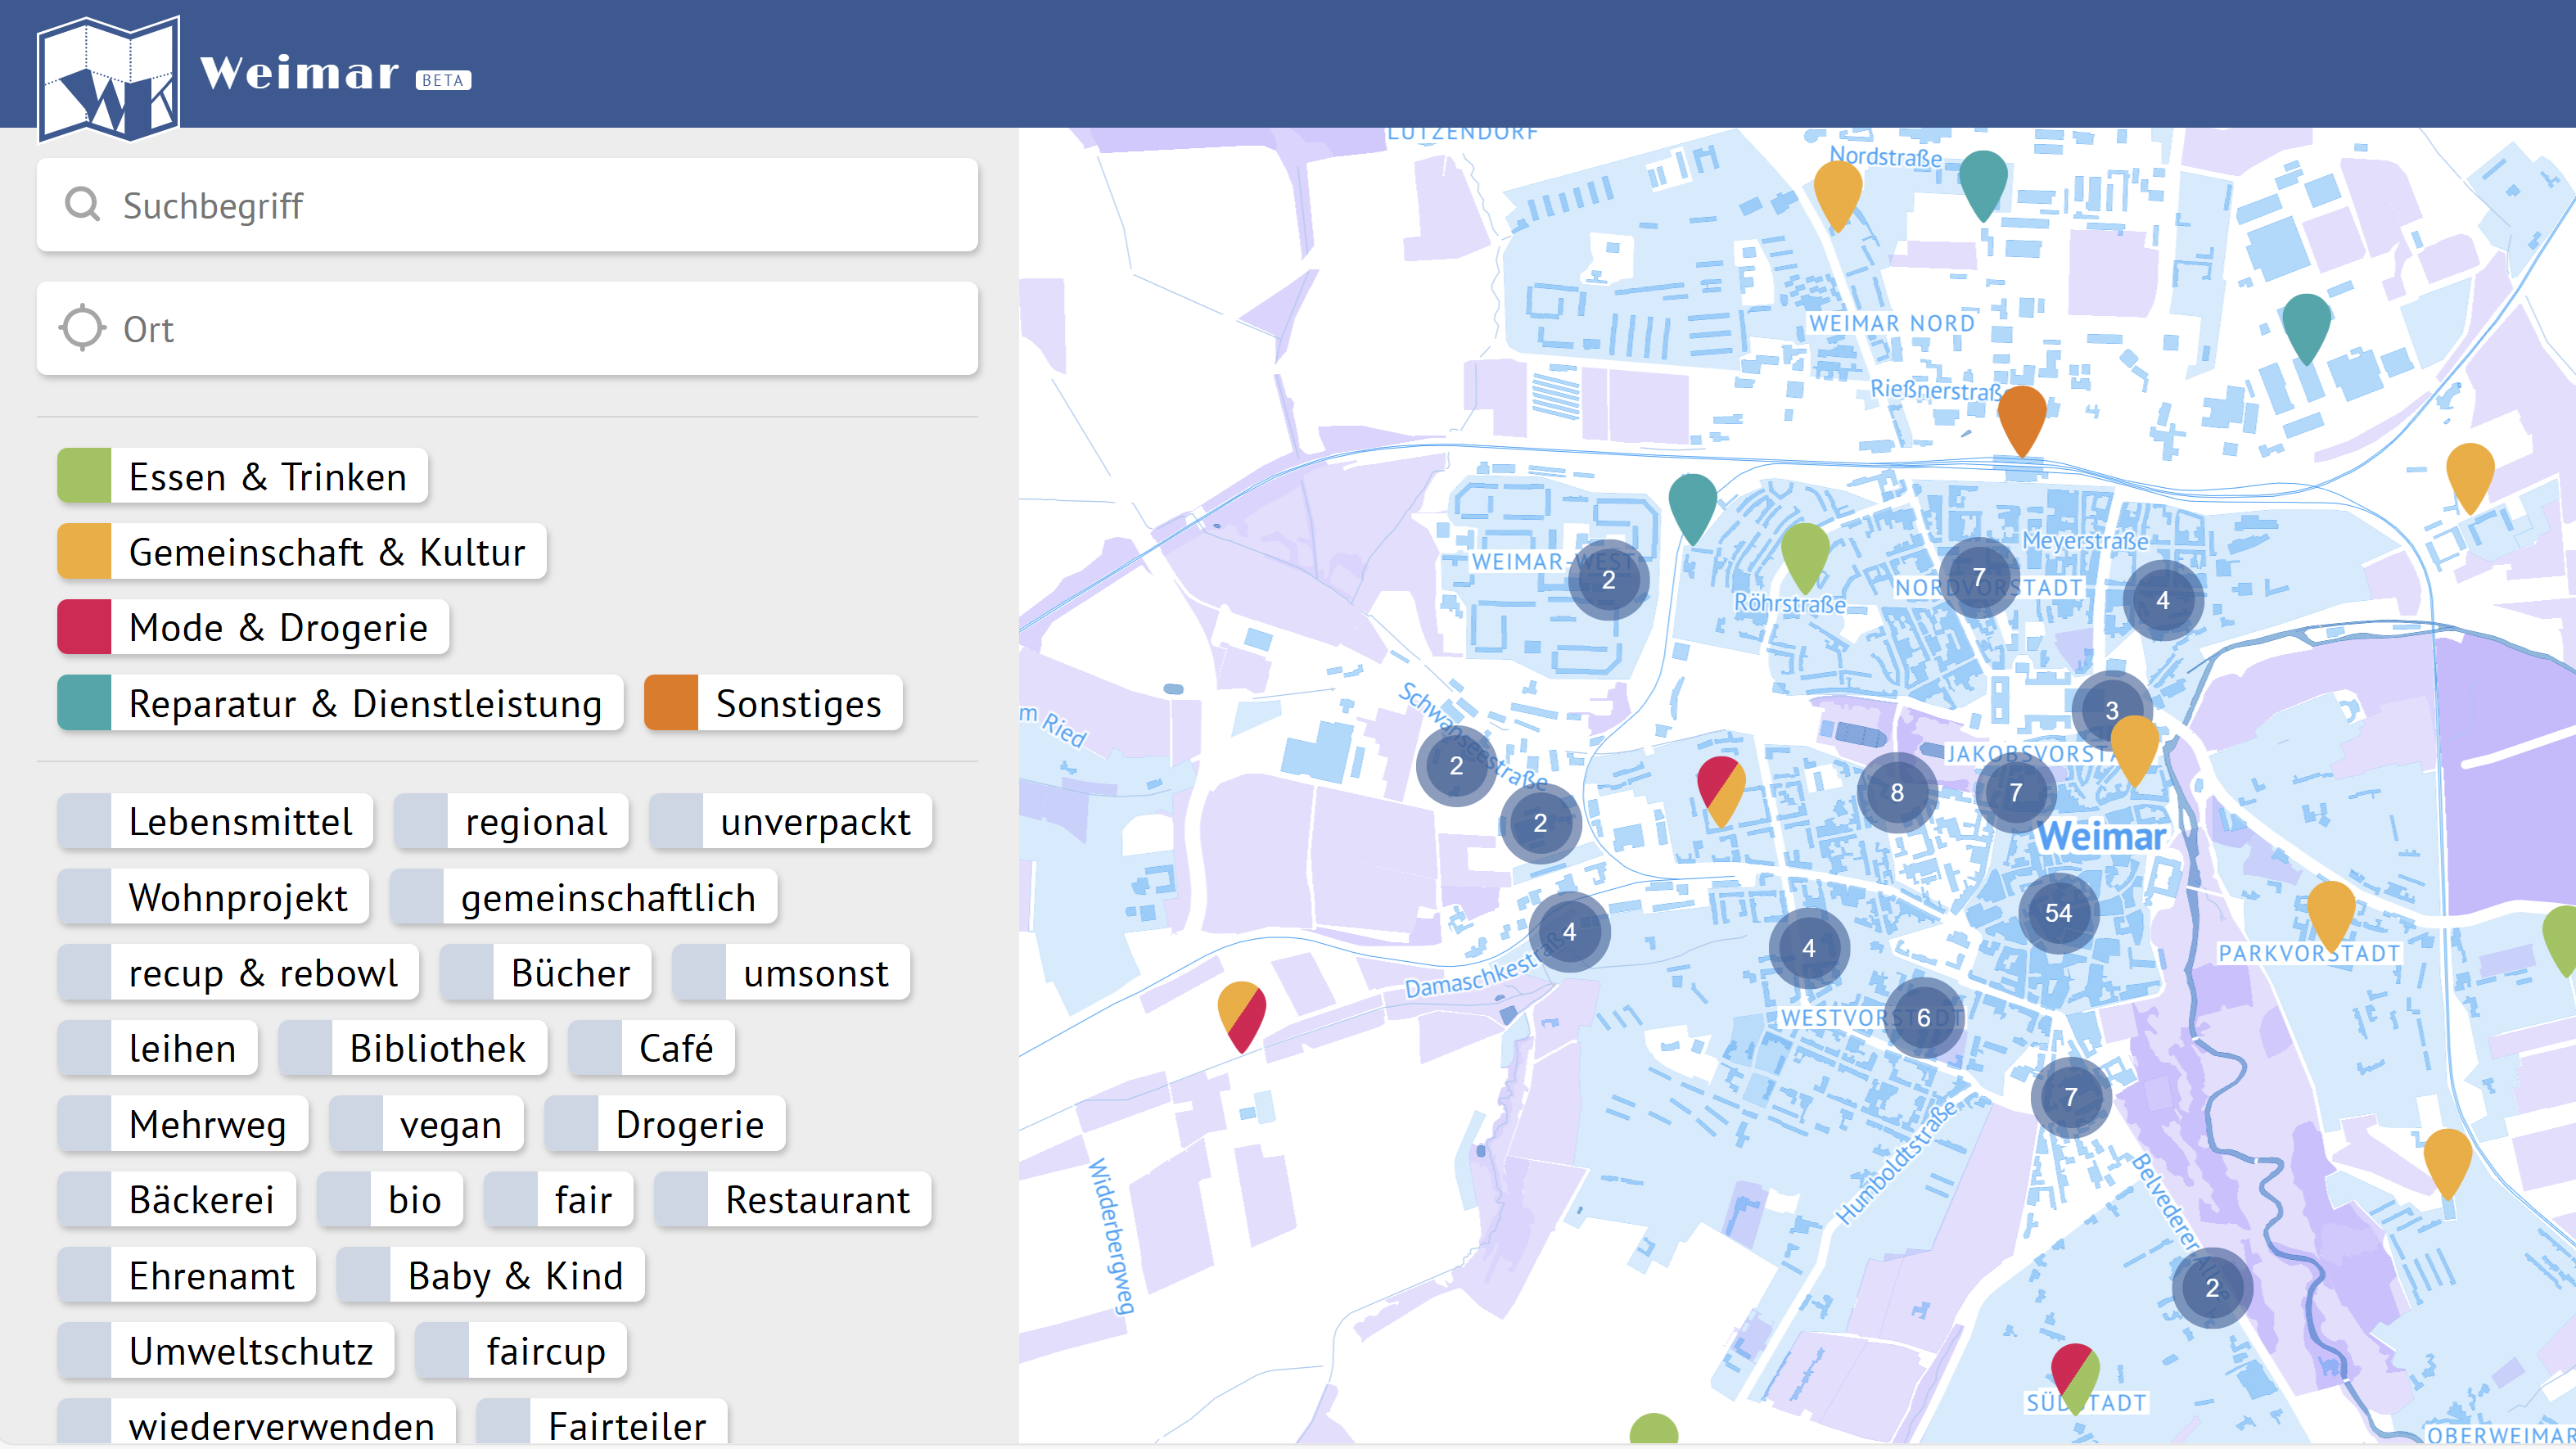The width and height of the screenshot is (2576, 1449).
Task: Click the red Mode & Drogerie color swatch
Action: click(x=84, y=627)
